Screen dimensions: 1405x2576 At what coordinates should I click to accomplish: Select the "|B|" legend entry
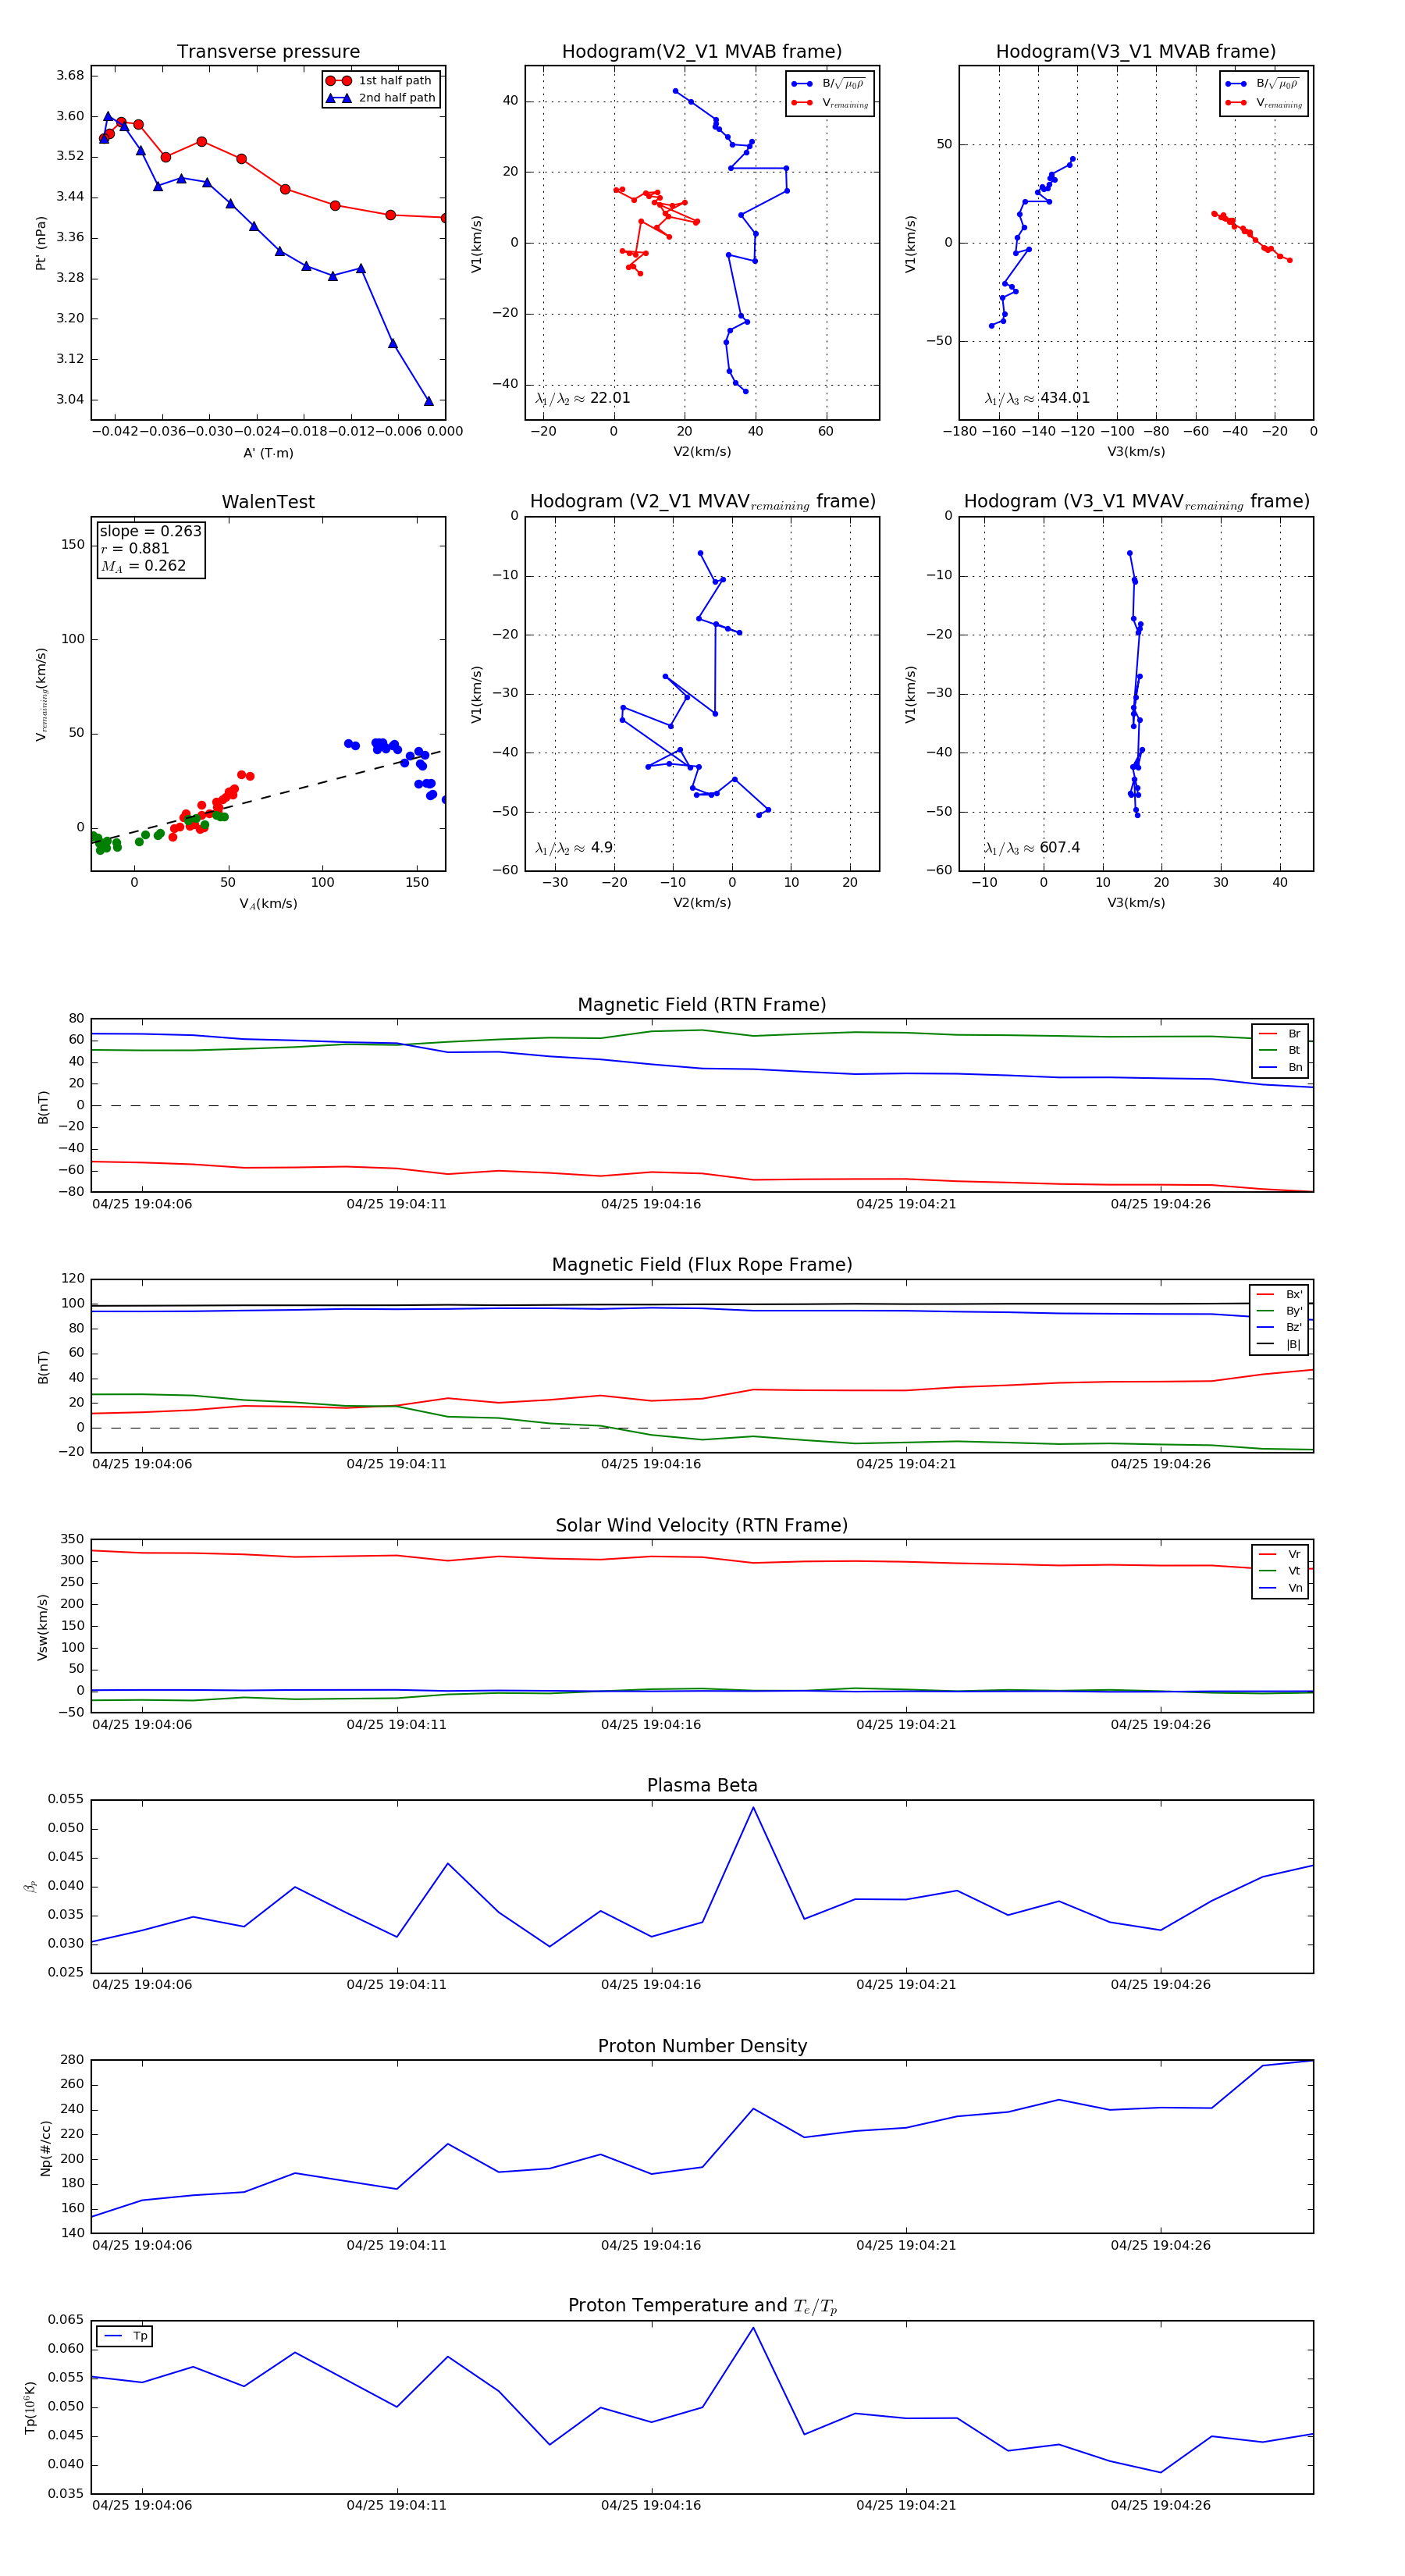pos(1280,1344)
